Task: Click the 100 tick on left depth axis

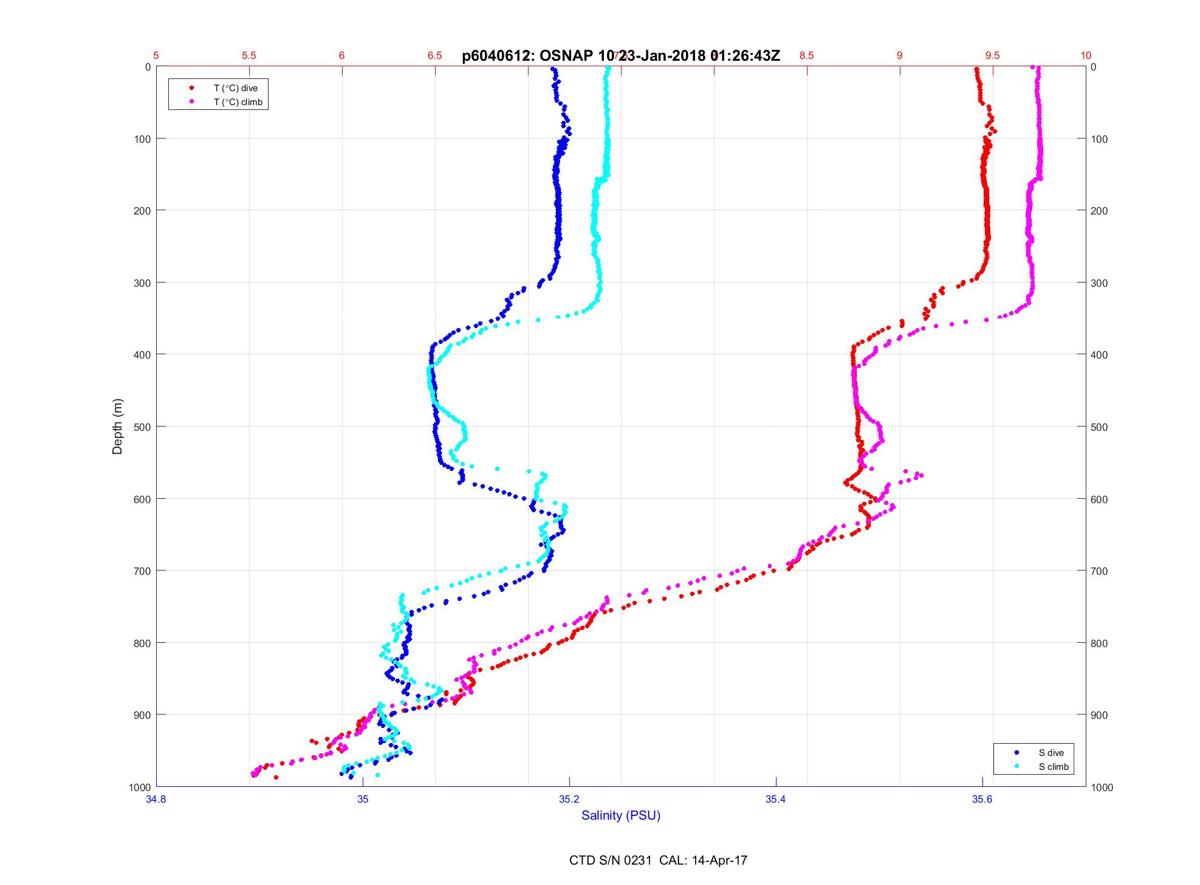Action: coord(142,139)
